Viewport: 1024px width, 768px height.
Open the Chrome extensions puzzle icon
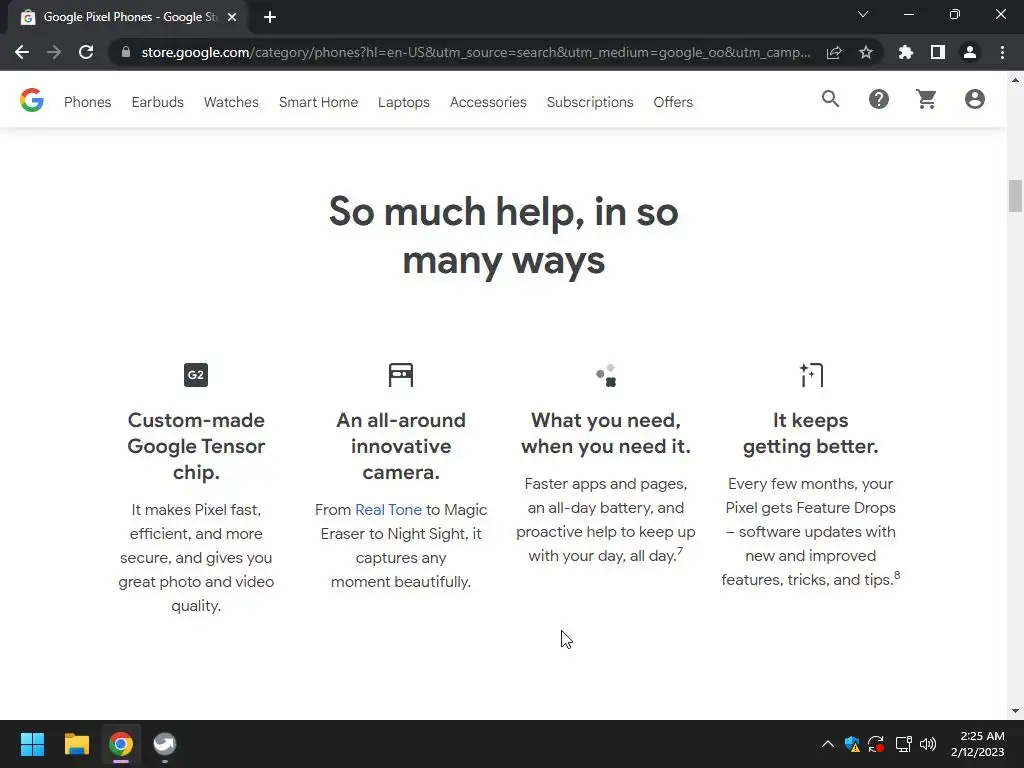click(905, 52)
